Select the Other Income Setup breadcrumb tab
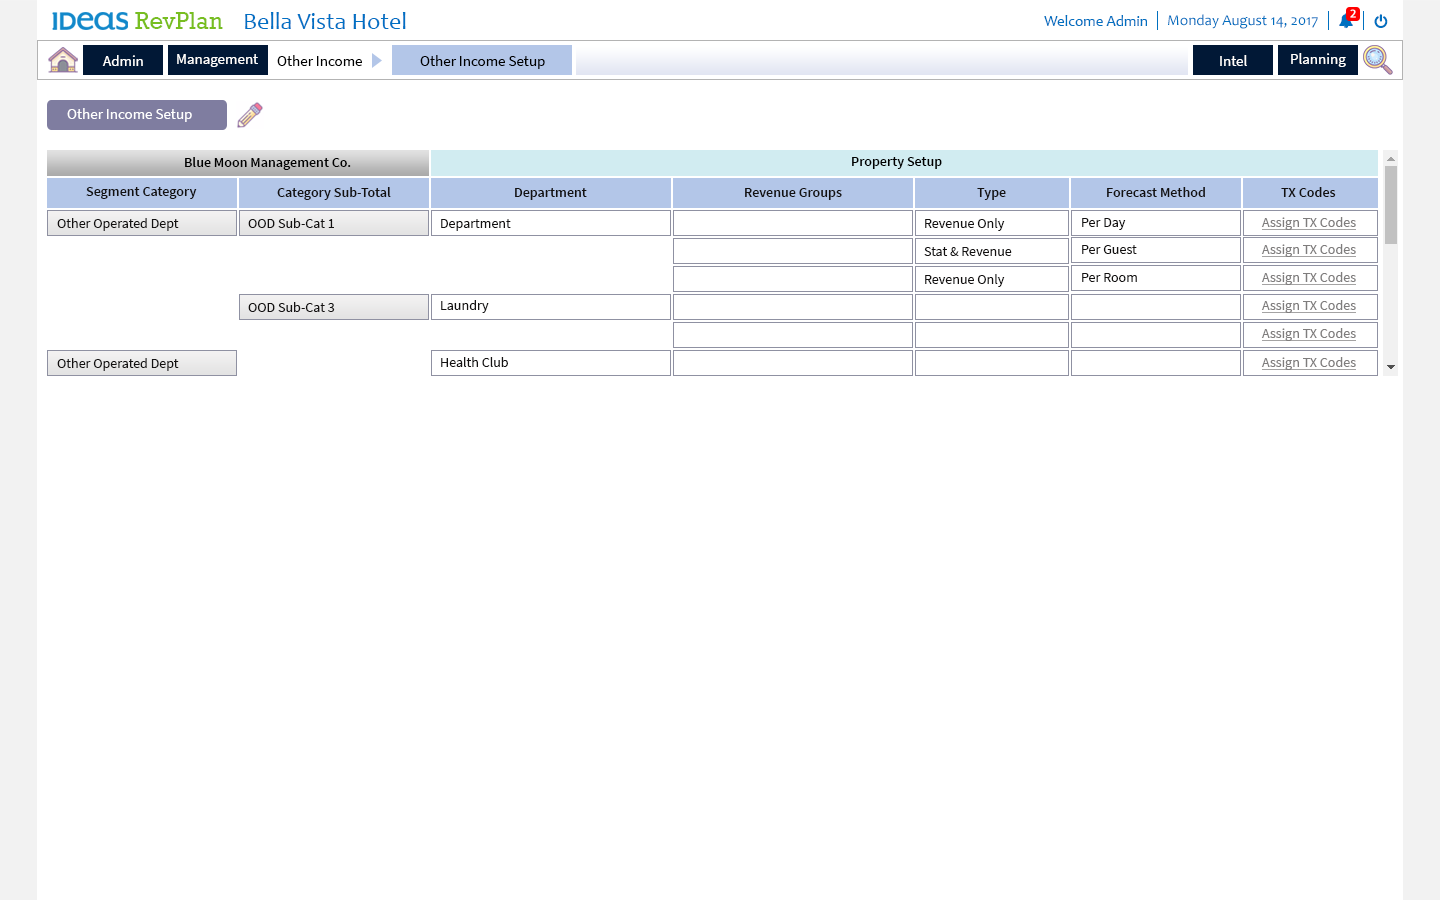This screenshot has height=900, width=1440. pyautogui.click(x=482, y=61)
